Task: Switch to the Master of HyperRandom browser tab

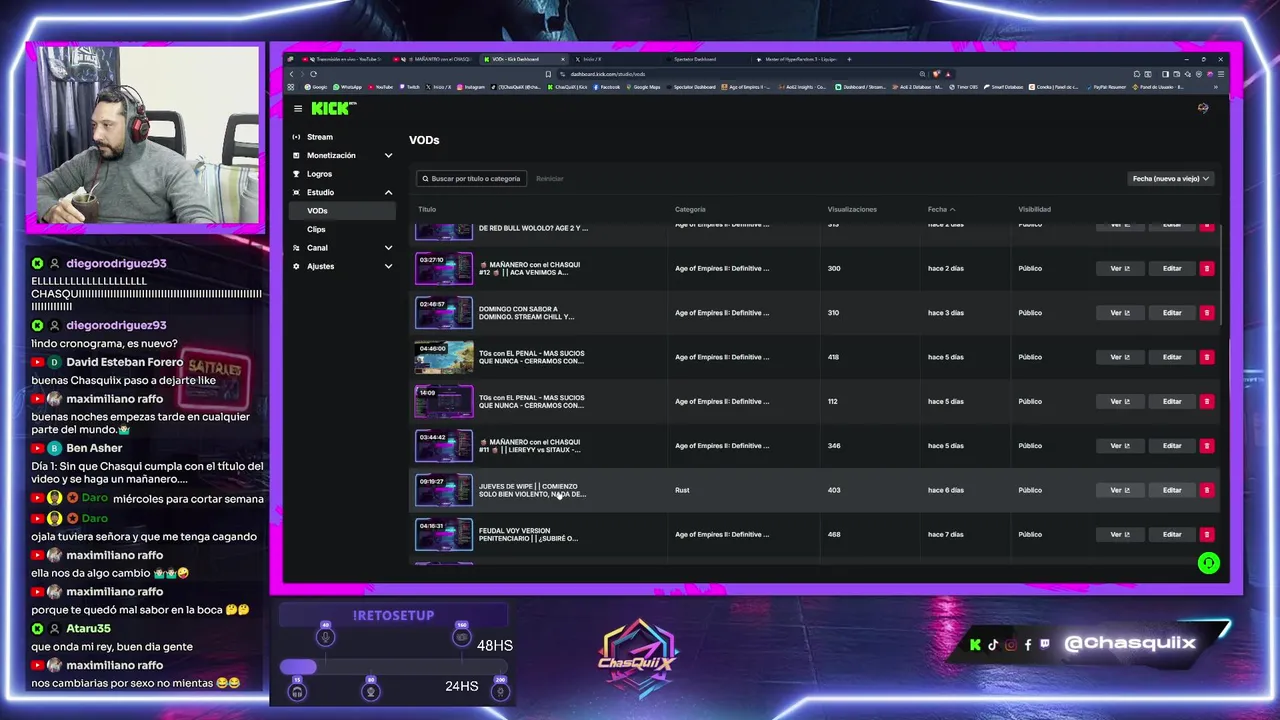Action: pos(800,59)
